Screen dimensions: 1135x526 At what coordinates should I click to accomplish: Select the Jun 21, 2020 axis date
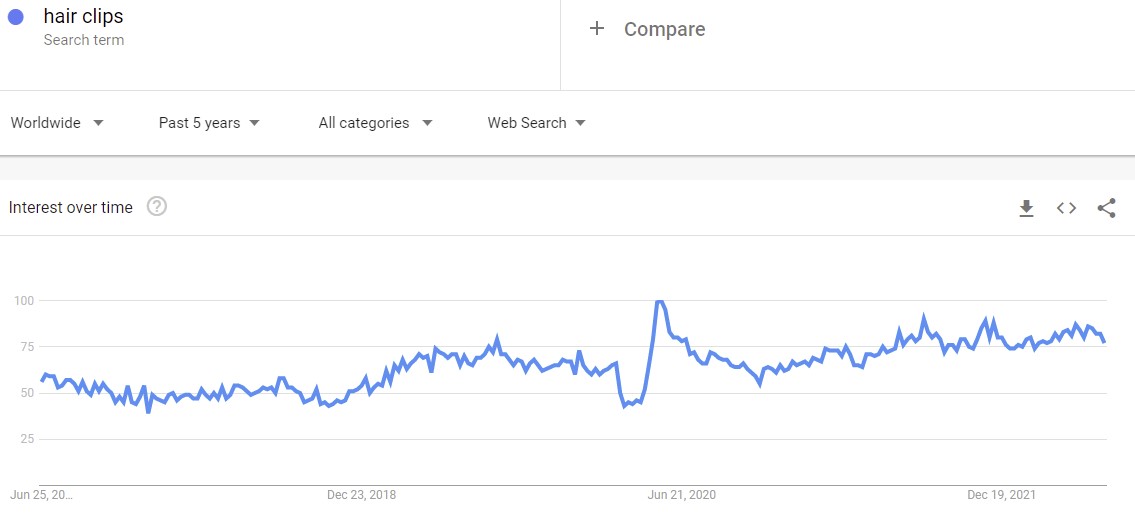pyautogui.click(x=682, y=495)
